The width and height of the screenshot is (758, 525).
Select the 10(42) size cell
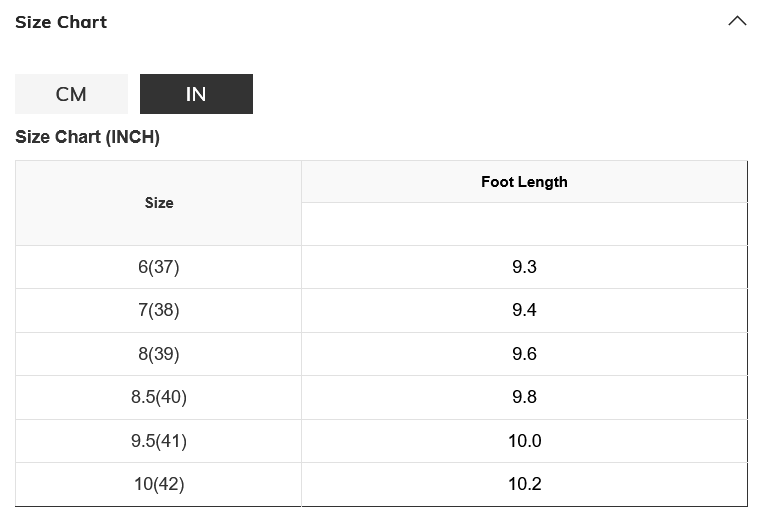(x=159, y=484)
